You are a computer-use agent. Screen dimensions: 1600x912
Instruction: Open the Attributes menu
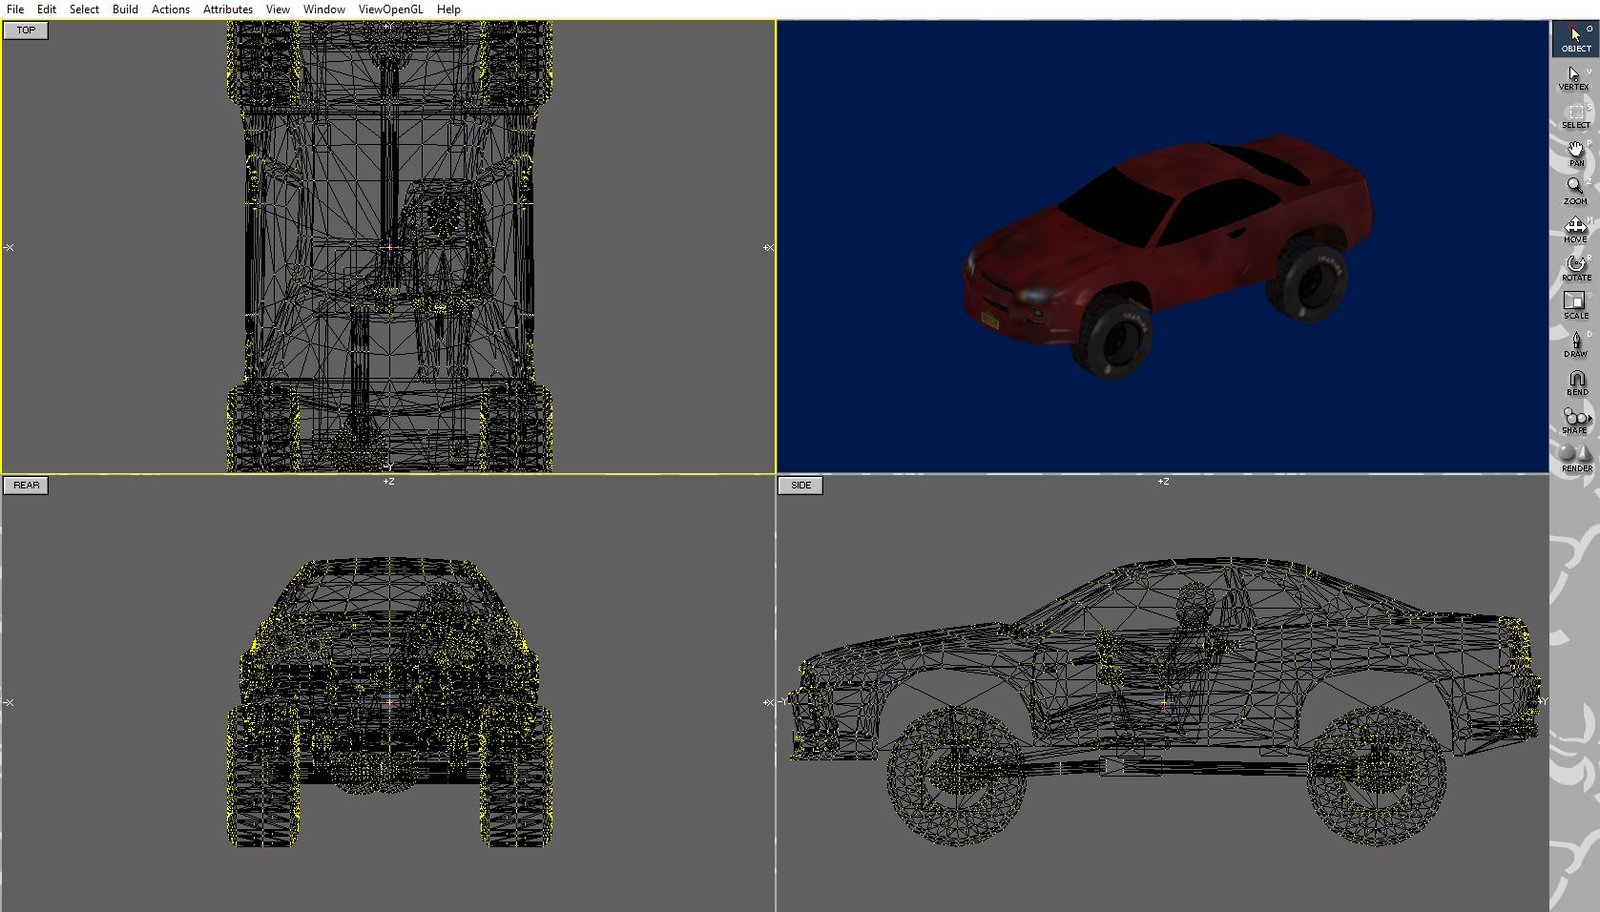(227, 9)
